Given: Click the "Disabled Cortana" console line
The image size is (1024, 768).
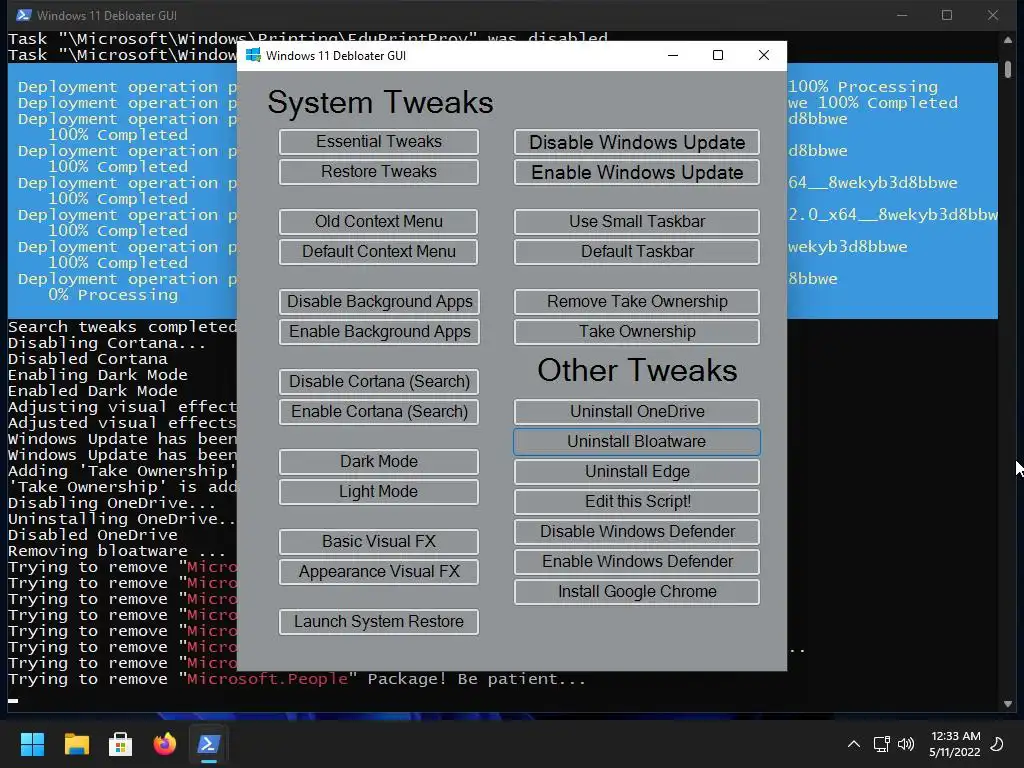Looking at the screenshot, I should (88, 359).
